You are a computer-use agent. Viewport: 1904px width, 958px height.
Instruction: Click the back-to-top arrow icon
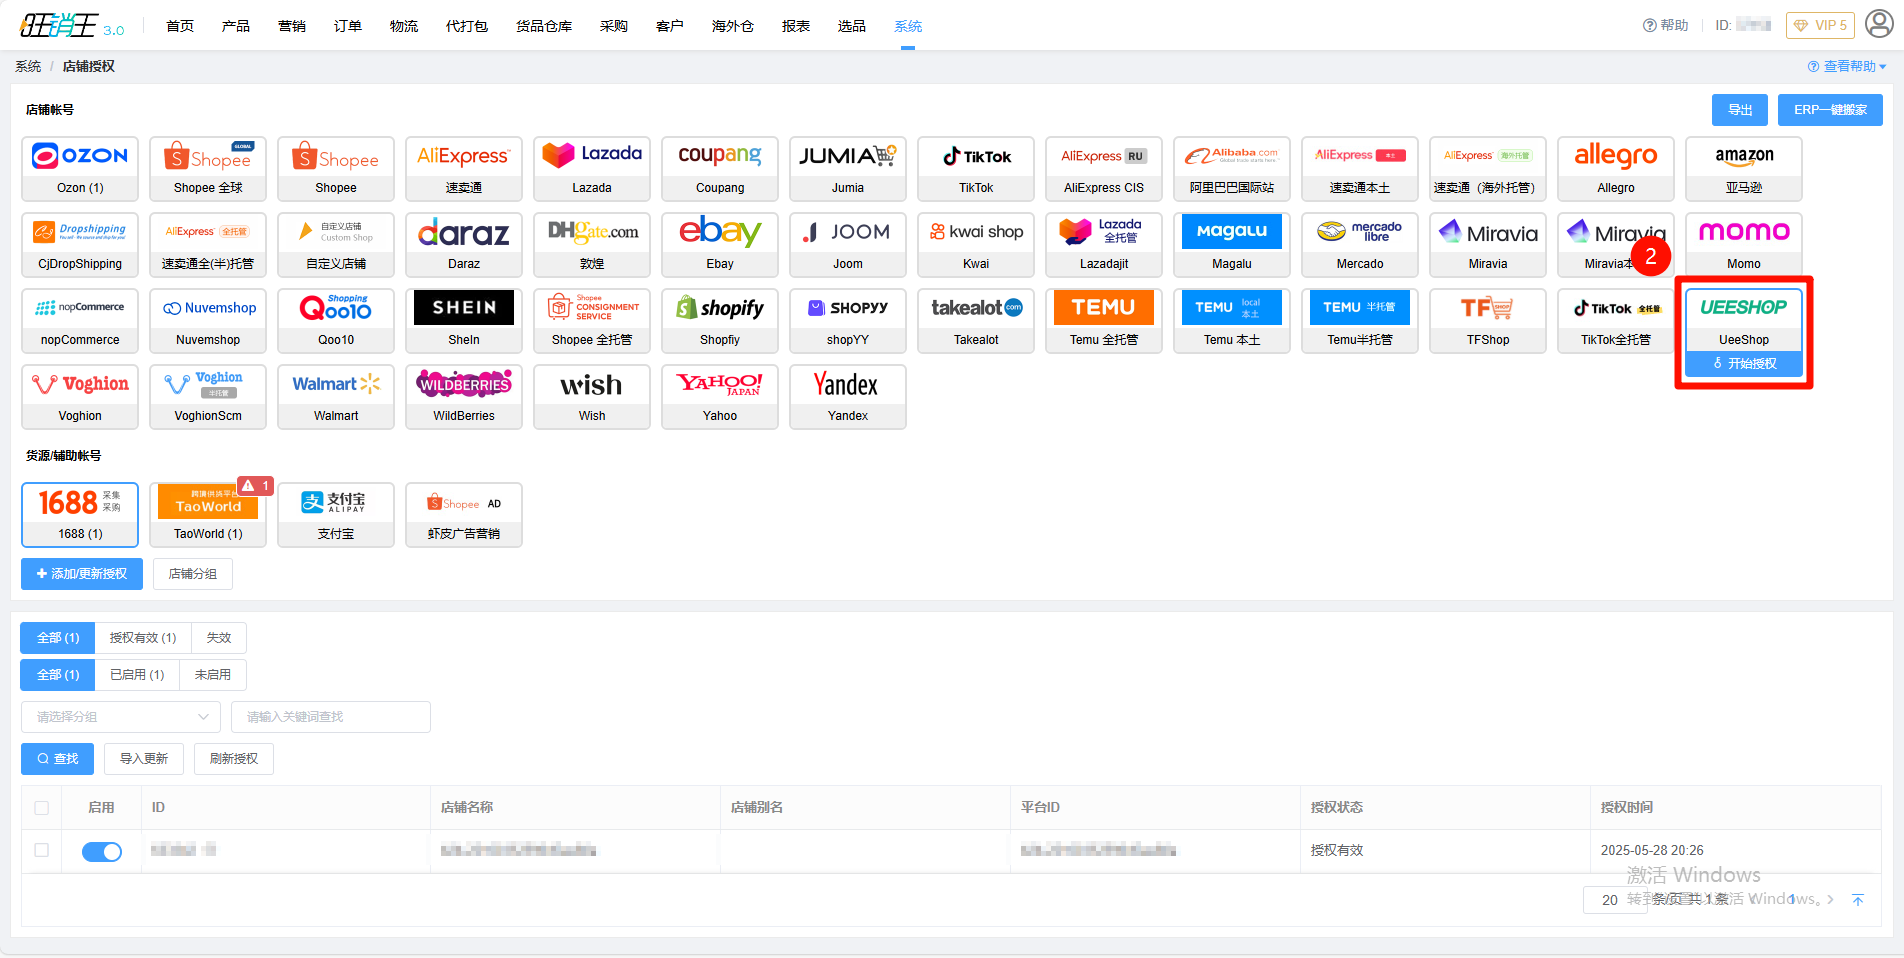[1858, 900]
